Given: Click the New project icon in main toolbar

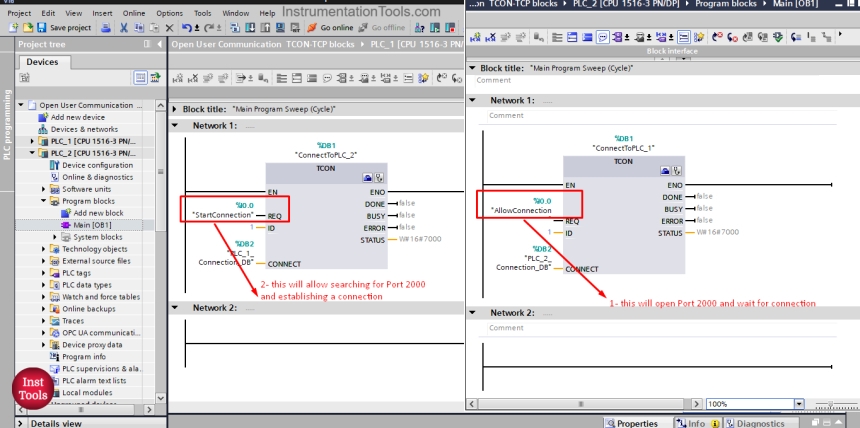Looking at the screenshot, I should coord(13,27).
